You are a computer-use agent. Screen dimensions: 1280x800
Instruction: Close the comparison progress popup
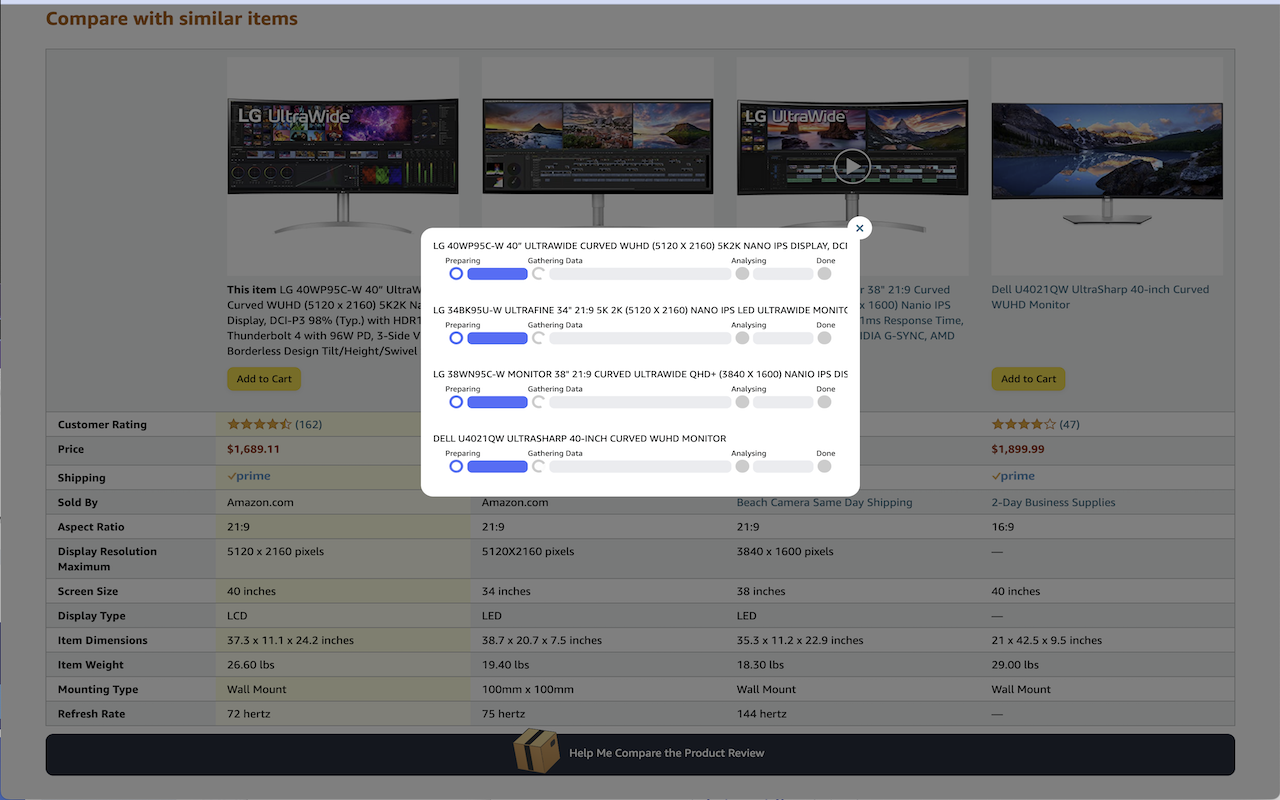coord(859,228)
